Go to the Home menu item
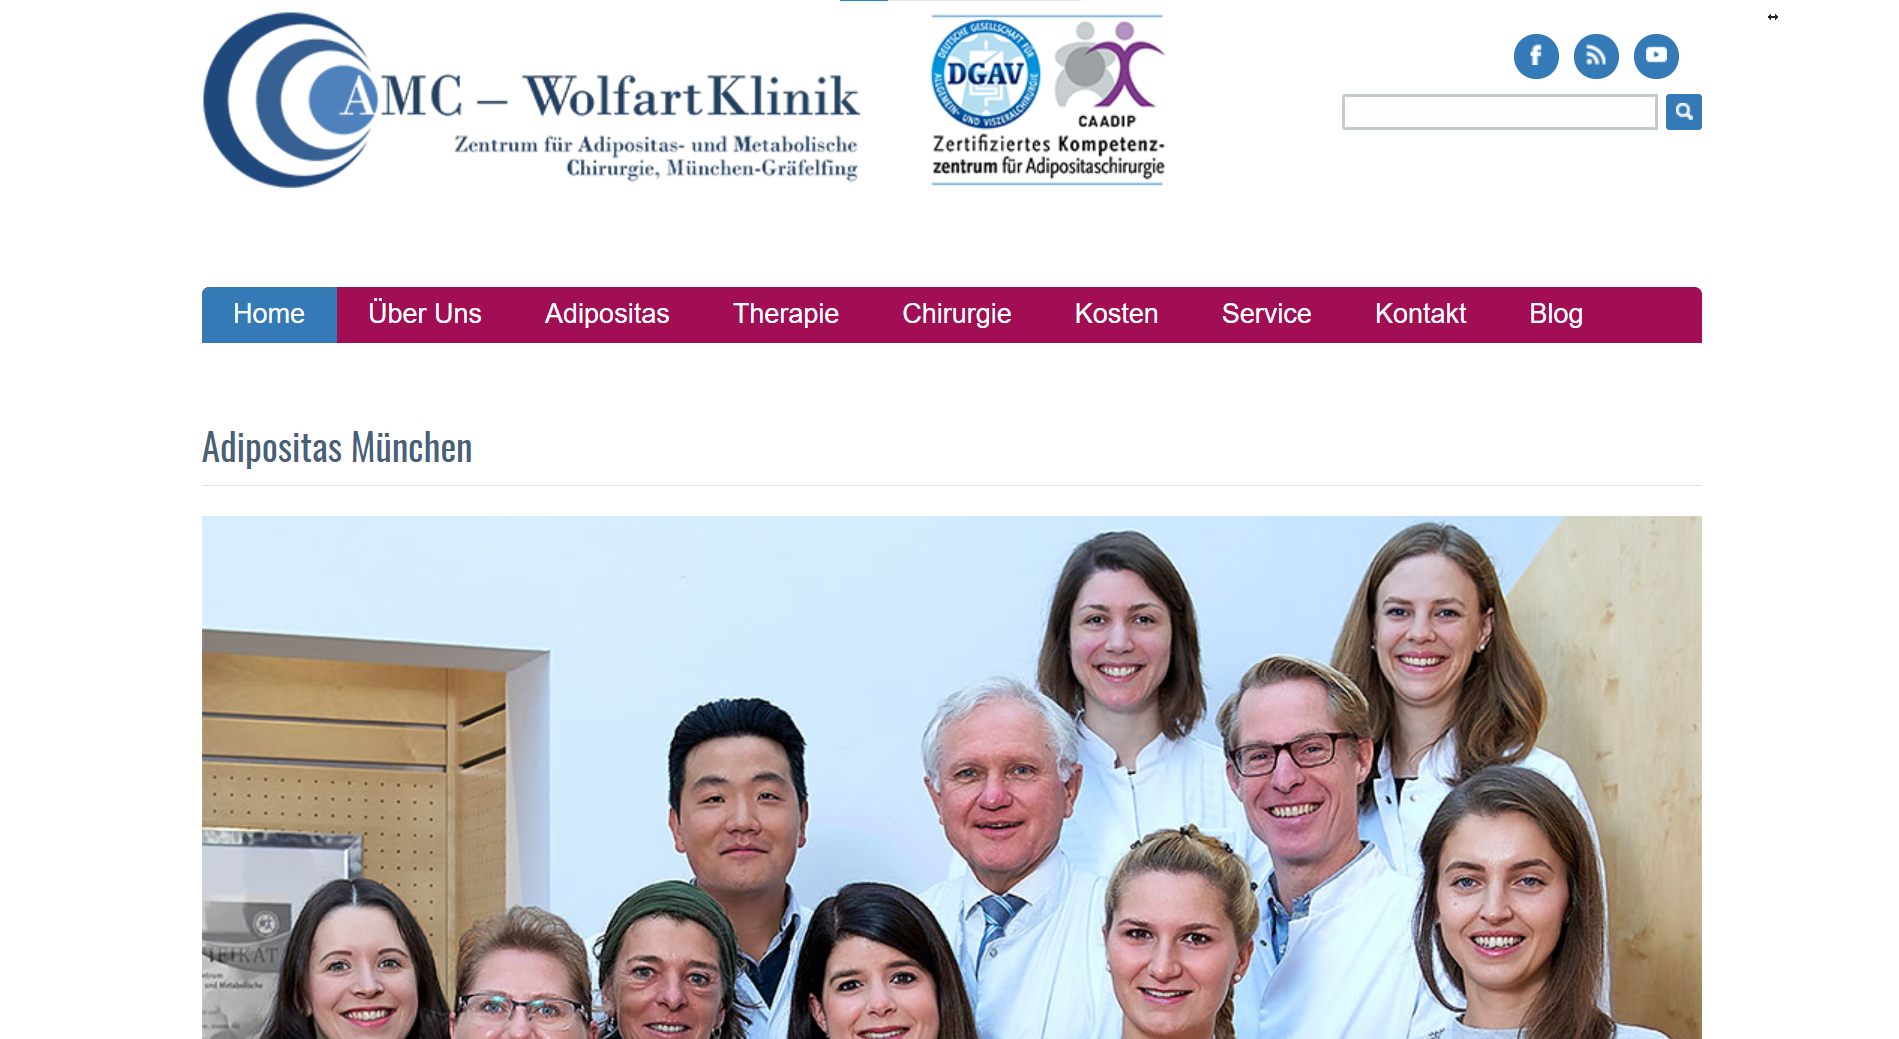 [x=269, y=314]
